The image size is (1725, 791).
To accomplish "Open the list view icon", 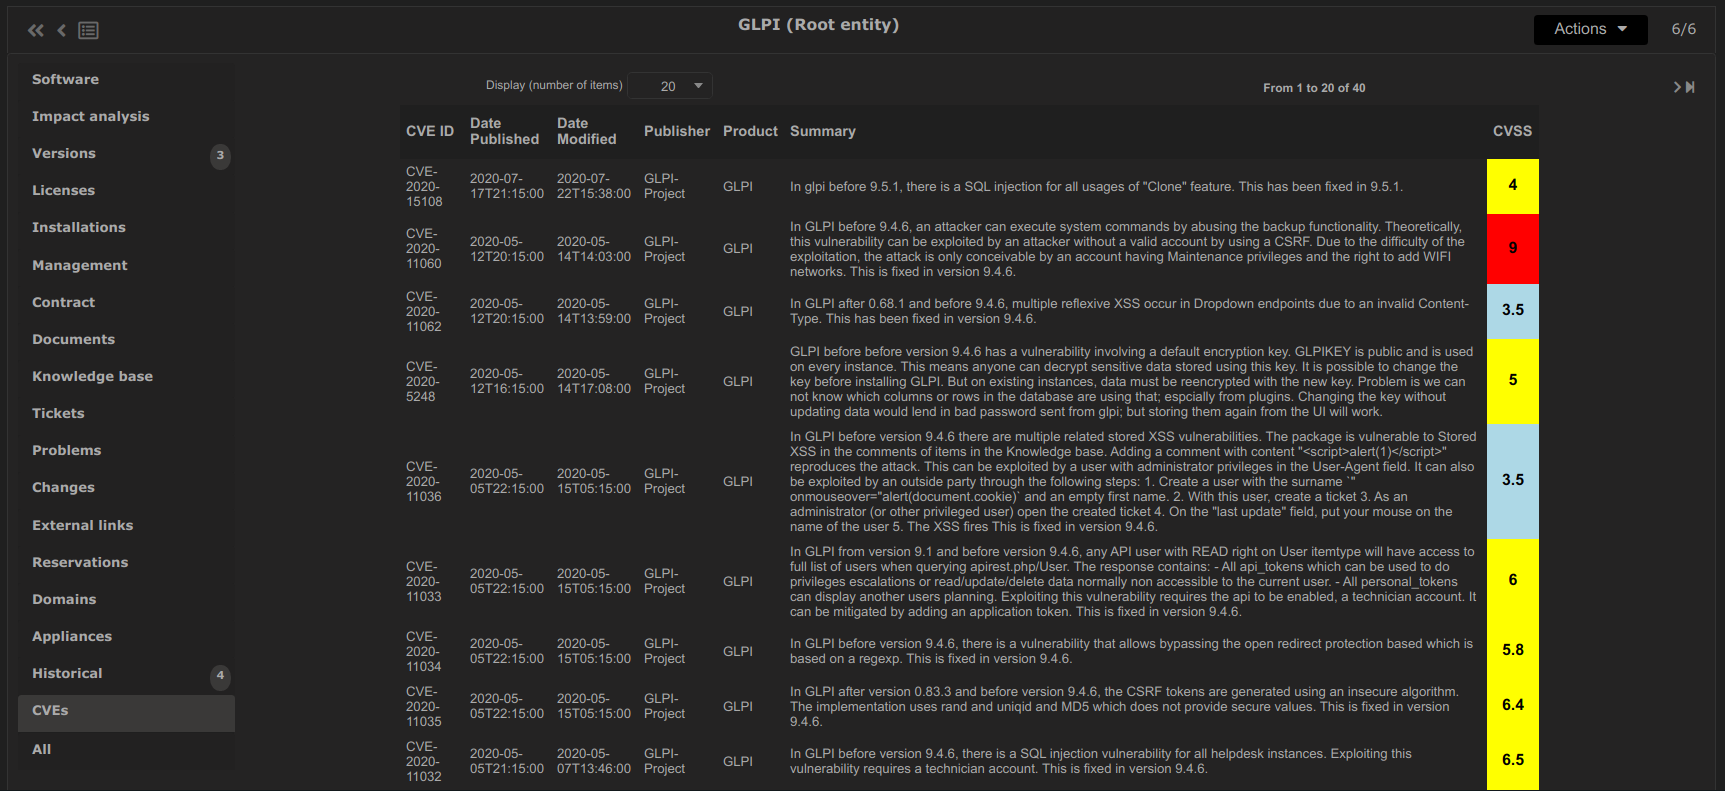I will click(x=89, y=30).
